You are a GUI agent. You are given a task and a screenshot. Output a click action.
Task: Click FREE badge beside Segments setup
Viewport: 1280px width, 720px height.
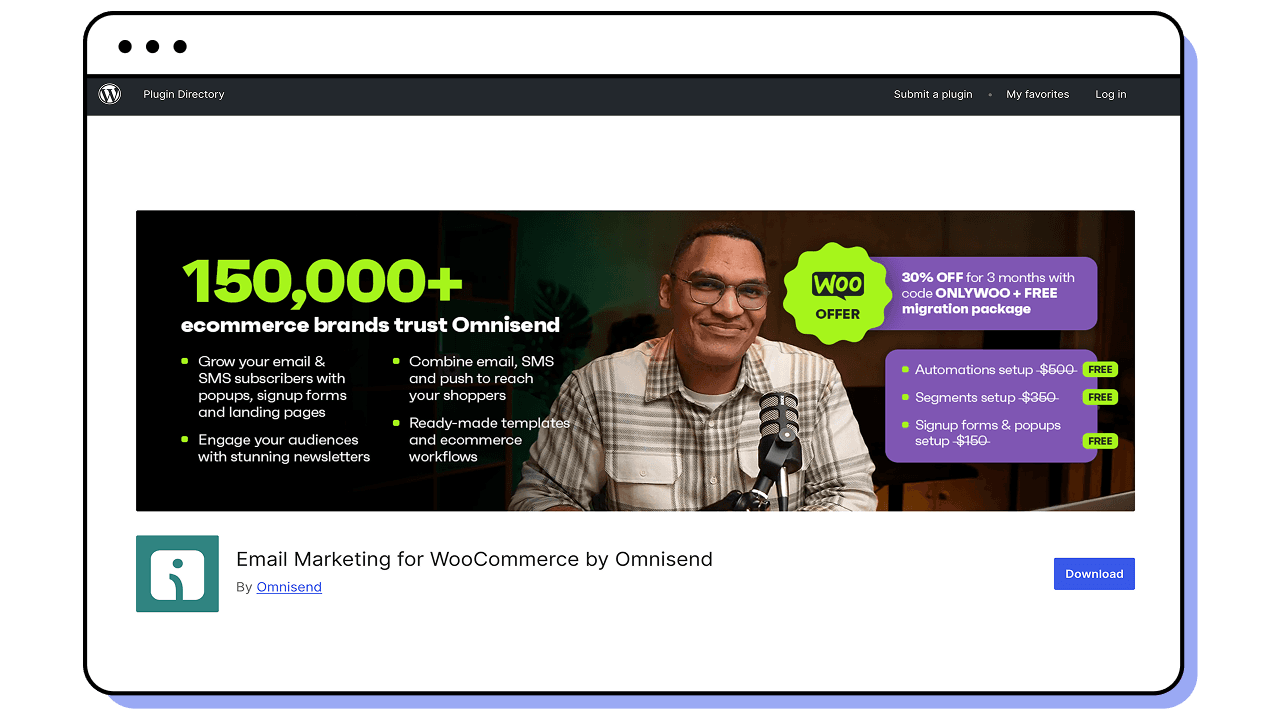(1100, 397)
